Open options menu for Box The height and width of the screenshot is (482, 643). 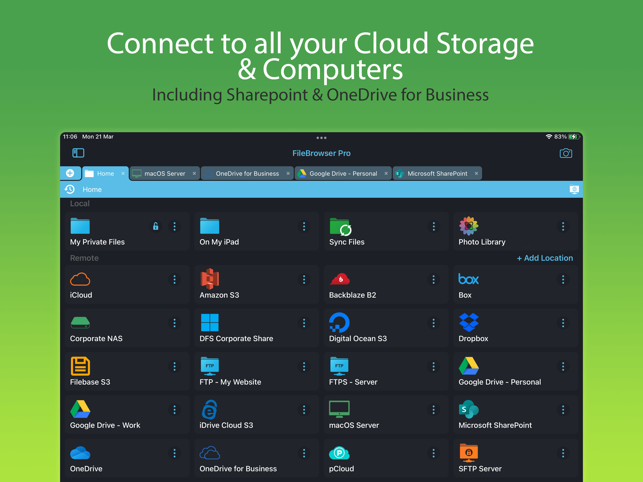tap(563, 279)
